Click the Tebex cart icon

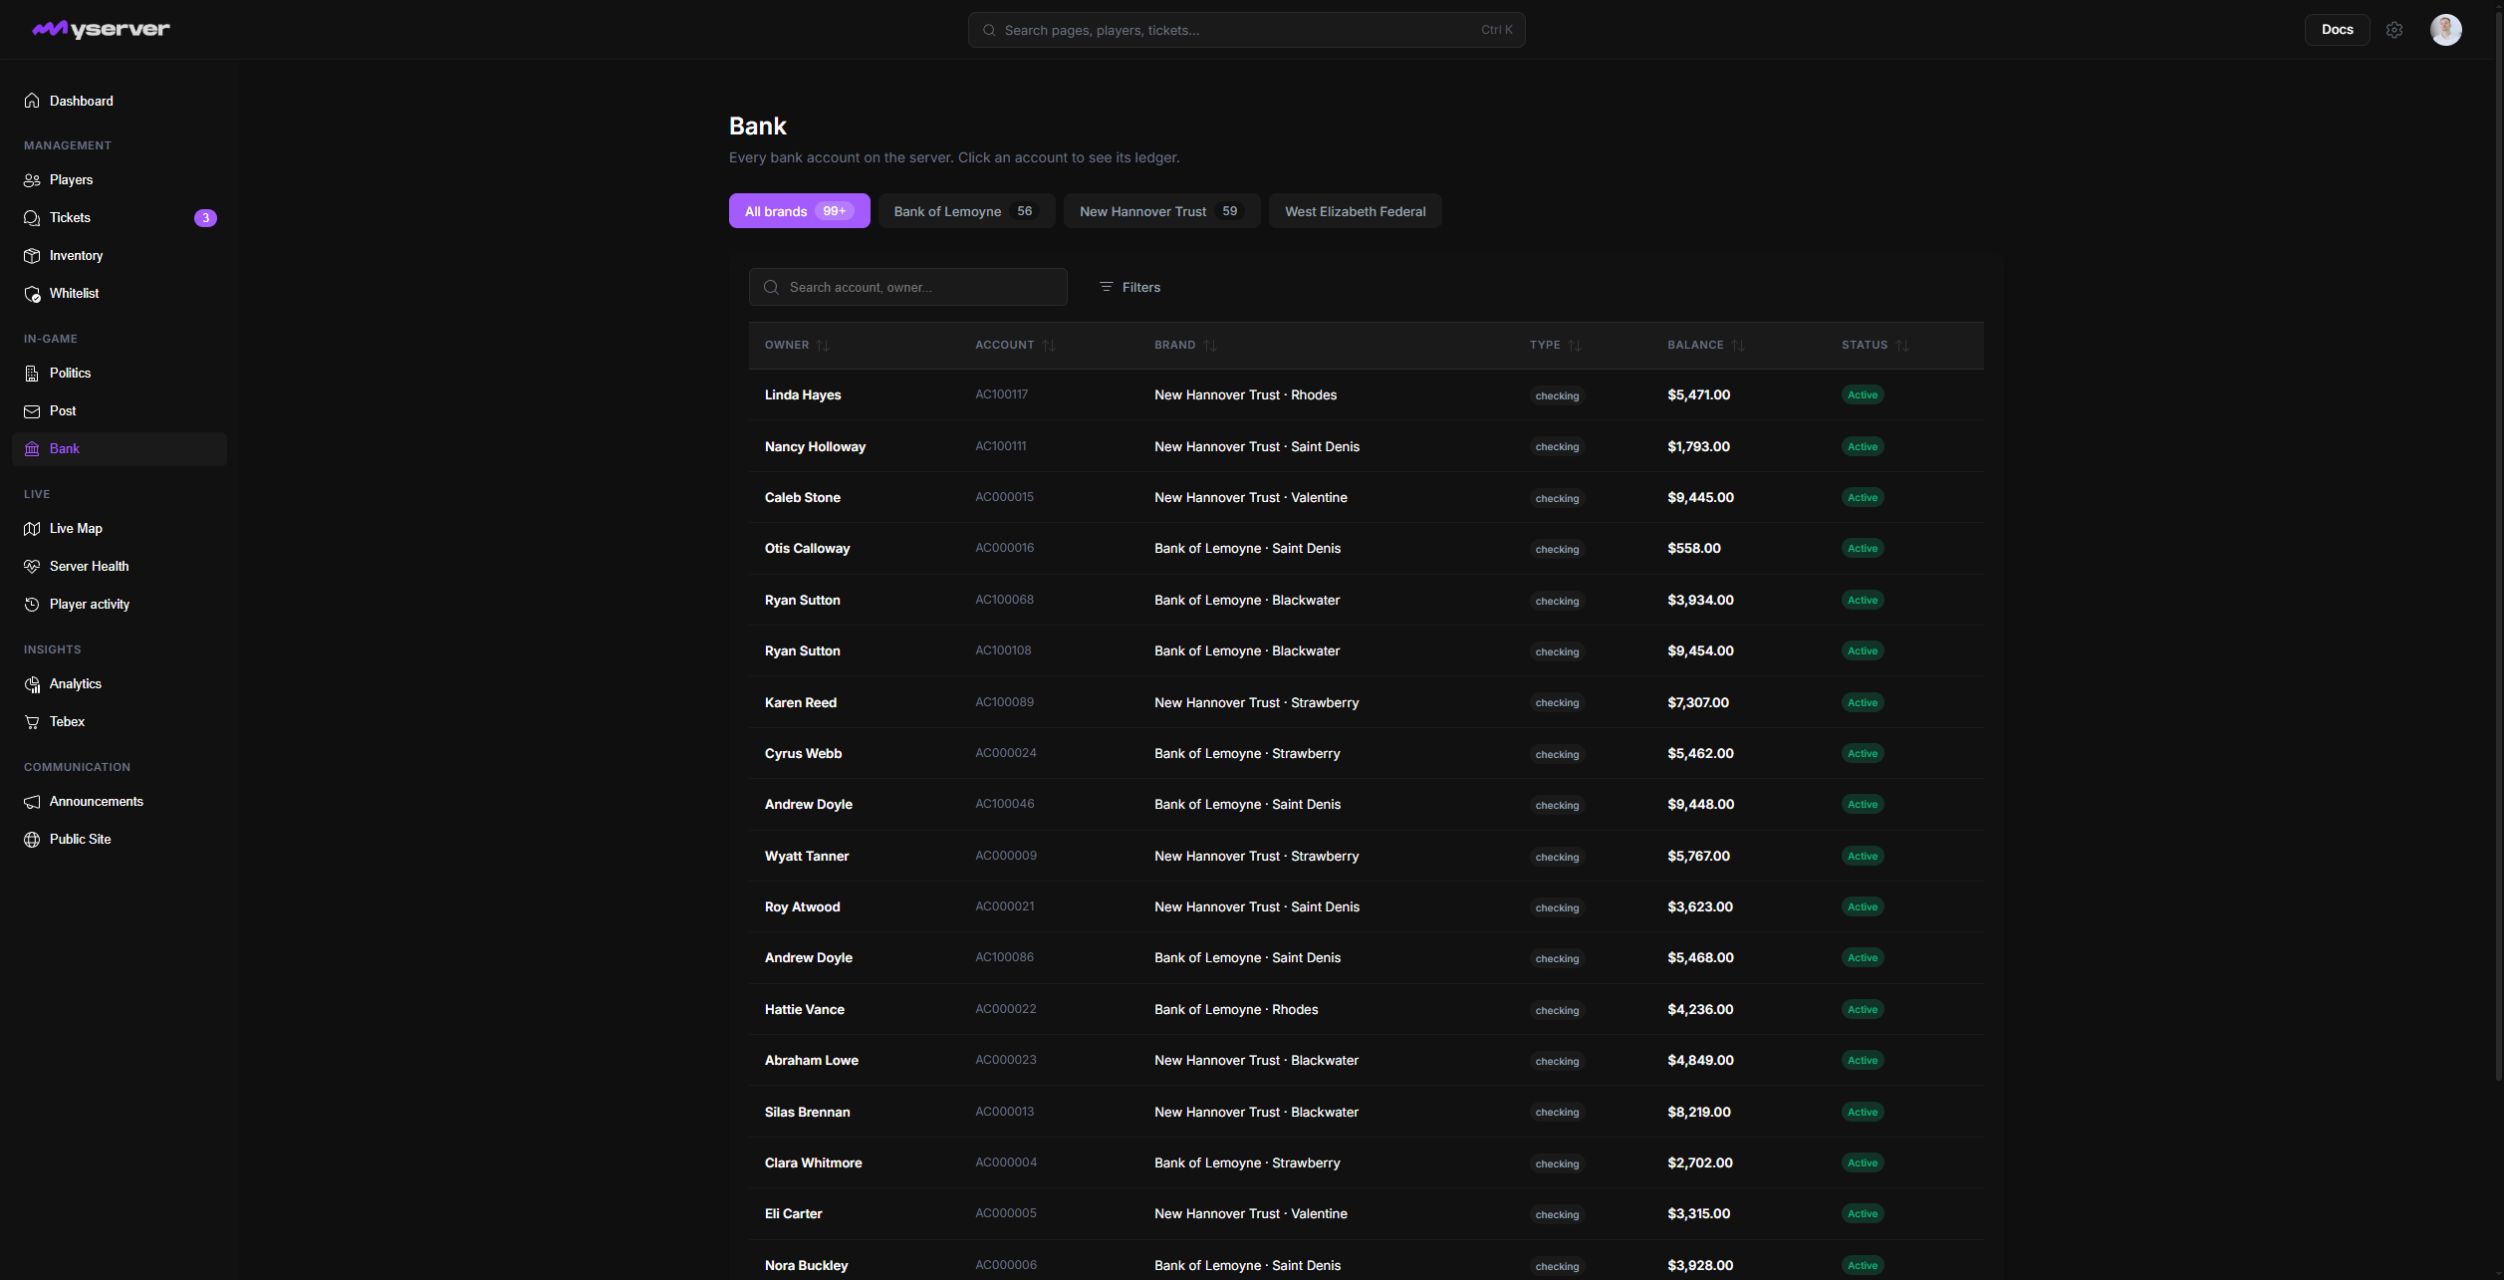(32, 722)
